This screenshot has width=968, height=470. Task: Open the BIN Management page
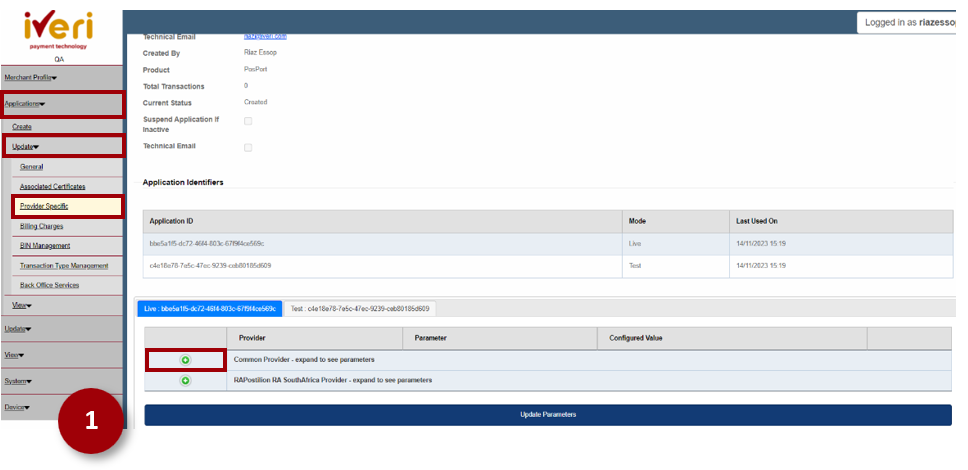coord(45,246)
